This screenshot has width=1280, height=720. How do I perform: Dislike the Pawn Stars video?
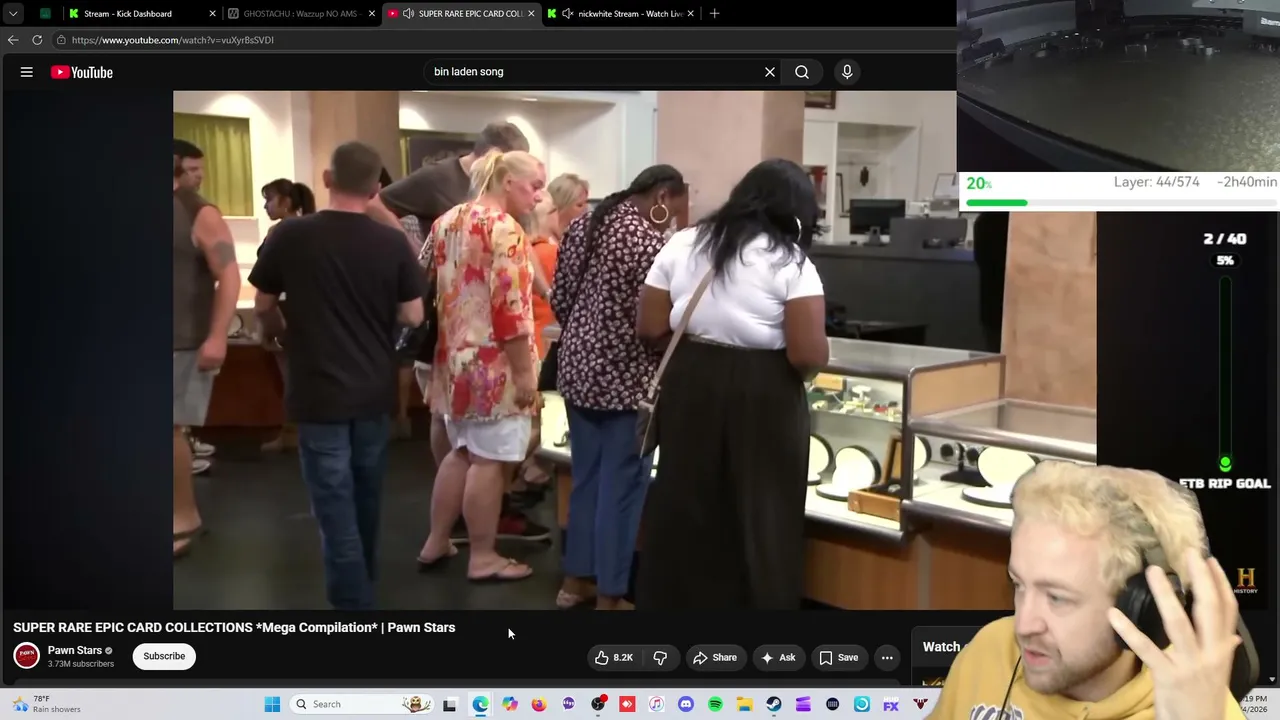[x=660, y=657]
